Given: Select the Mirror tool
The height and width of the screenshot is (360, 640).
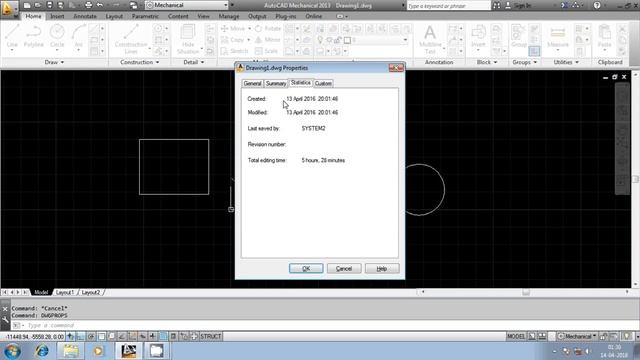Looking at the screenshot, I should (x=268, y=40).
